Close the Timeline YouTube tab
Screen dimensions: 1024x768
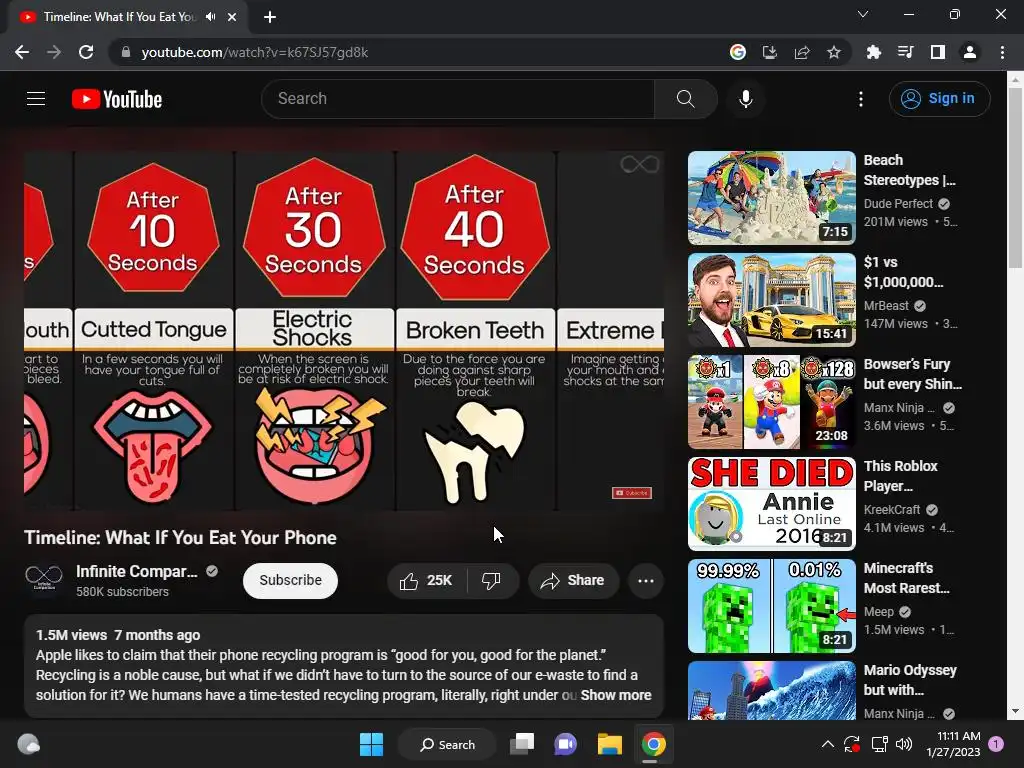(x=232, y=17)
